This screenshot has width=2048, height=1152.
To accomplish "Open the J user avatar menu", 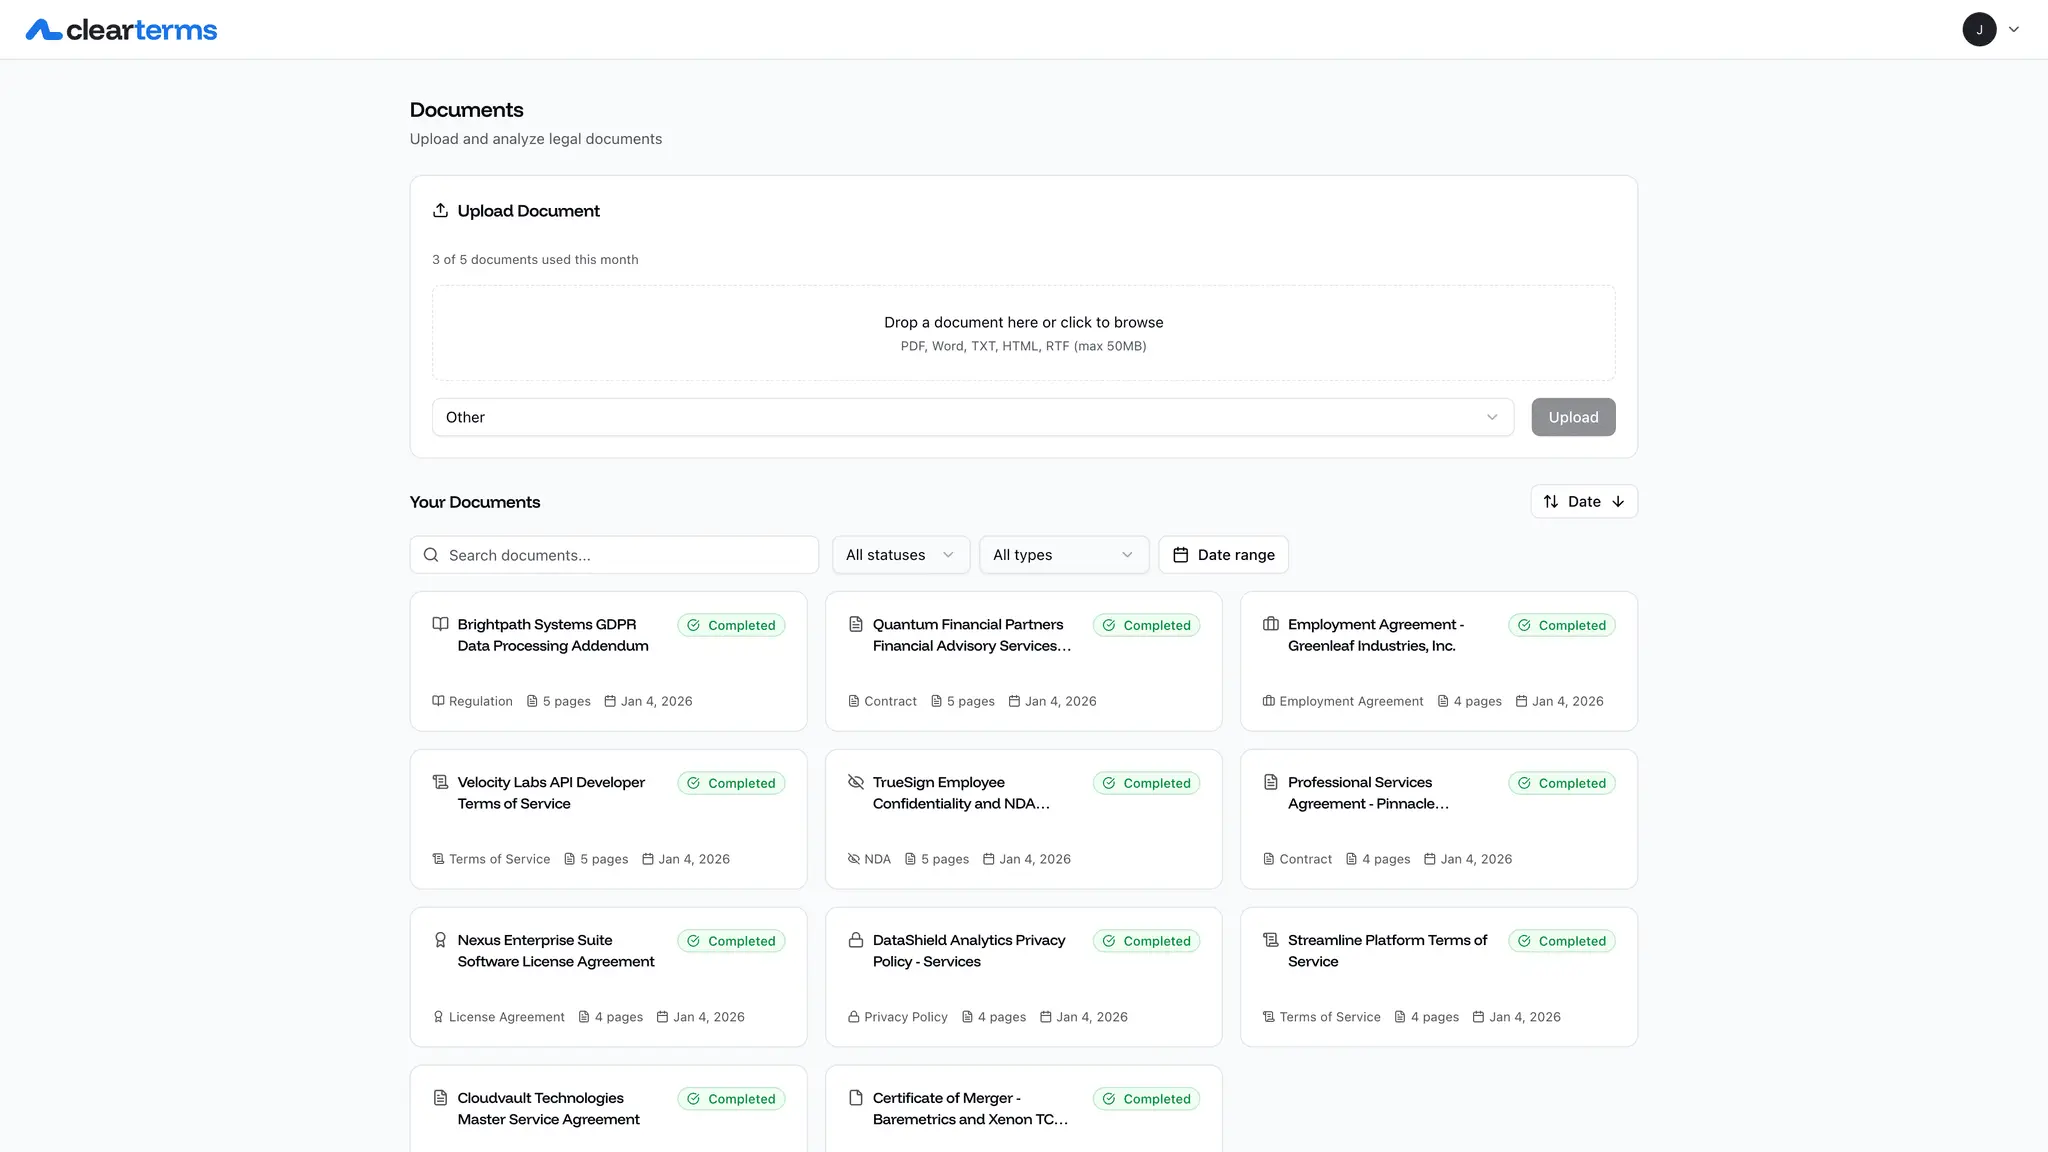I will click(1979, 29).
